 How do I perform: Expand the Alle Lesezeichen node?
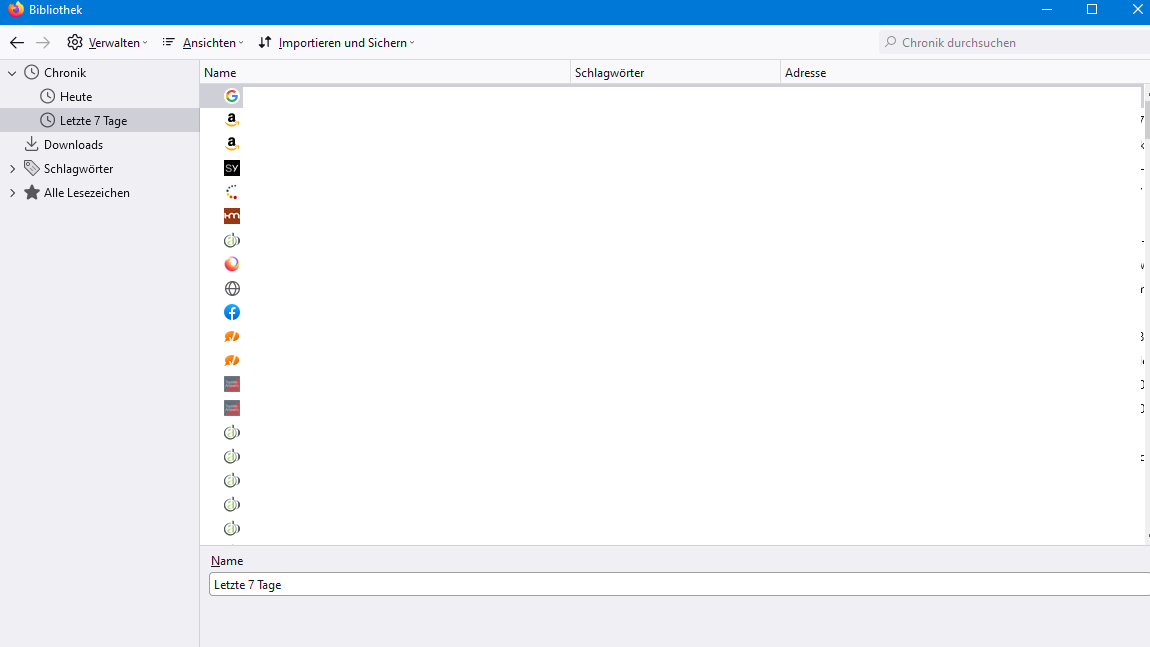tap(12, 193)
